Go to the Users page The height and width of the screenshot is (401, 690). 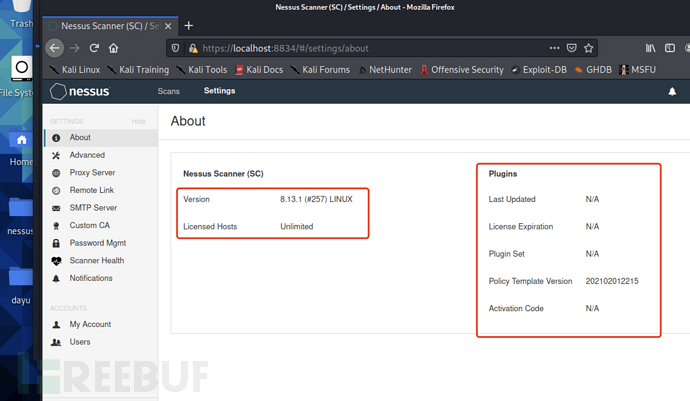click(80, 342)
